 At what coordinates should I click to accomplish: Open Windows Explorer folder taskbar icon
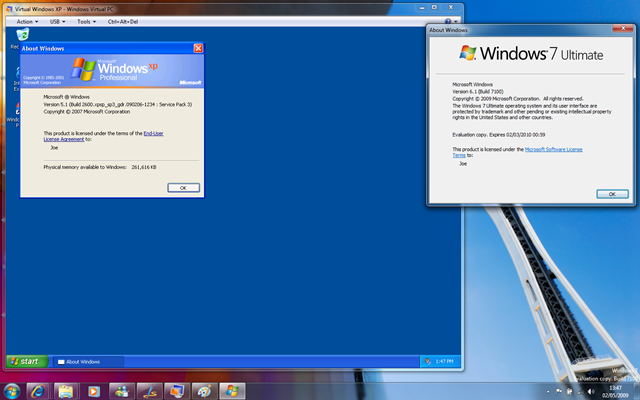tap(65, 391)
